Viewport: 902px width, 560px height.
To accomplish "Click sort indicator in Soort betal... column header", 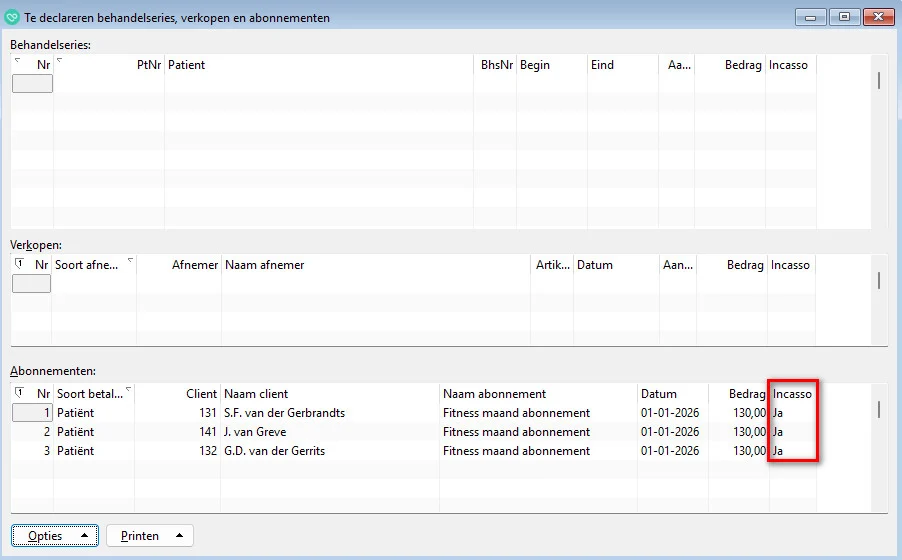I will tap(129, 390).
